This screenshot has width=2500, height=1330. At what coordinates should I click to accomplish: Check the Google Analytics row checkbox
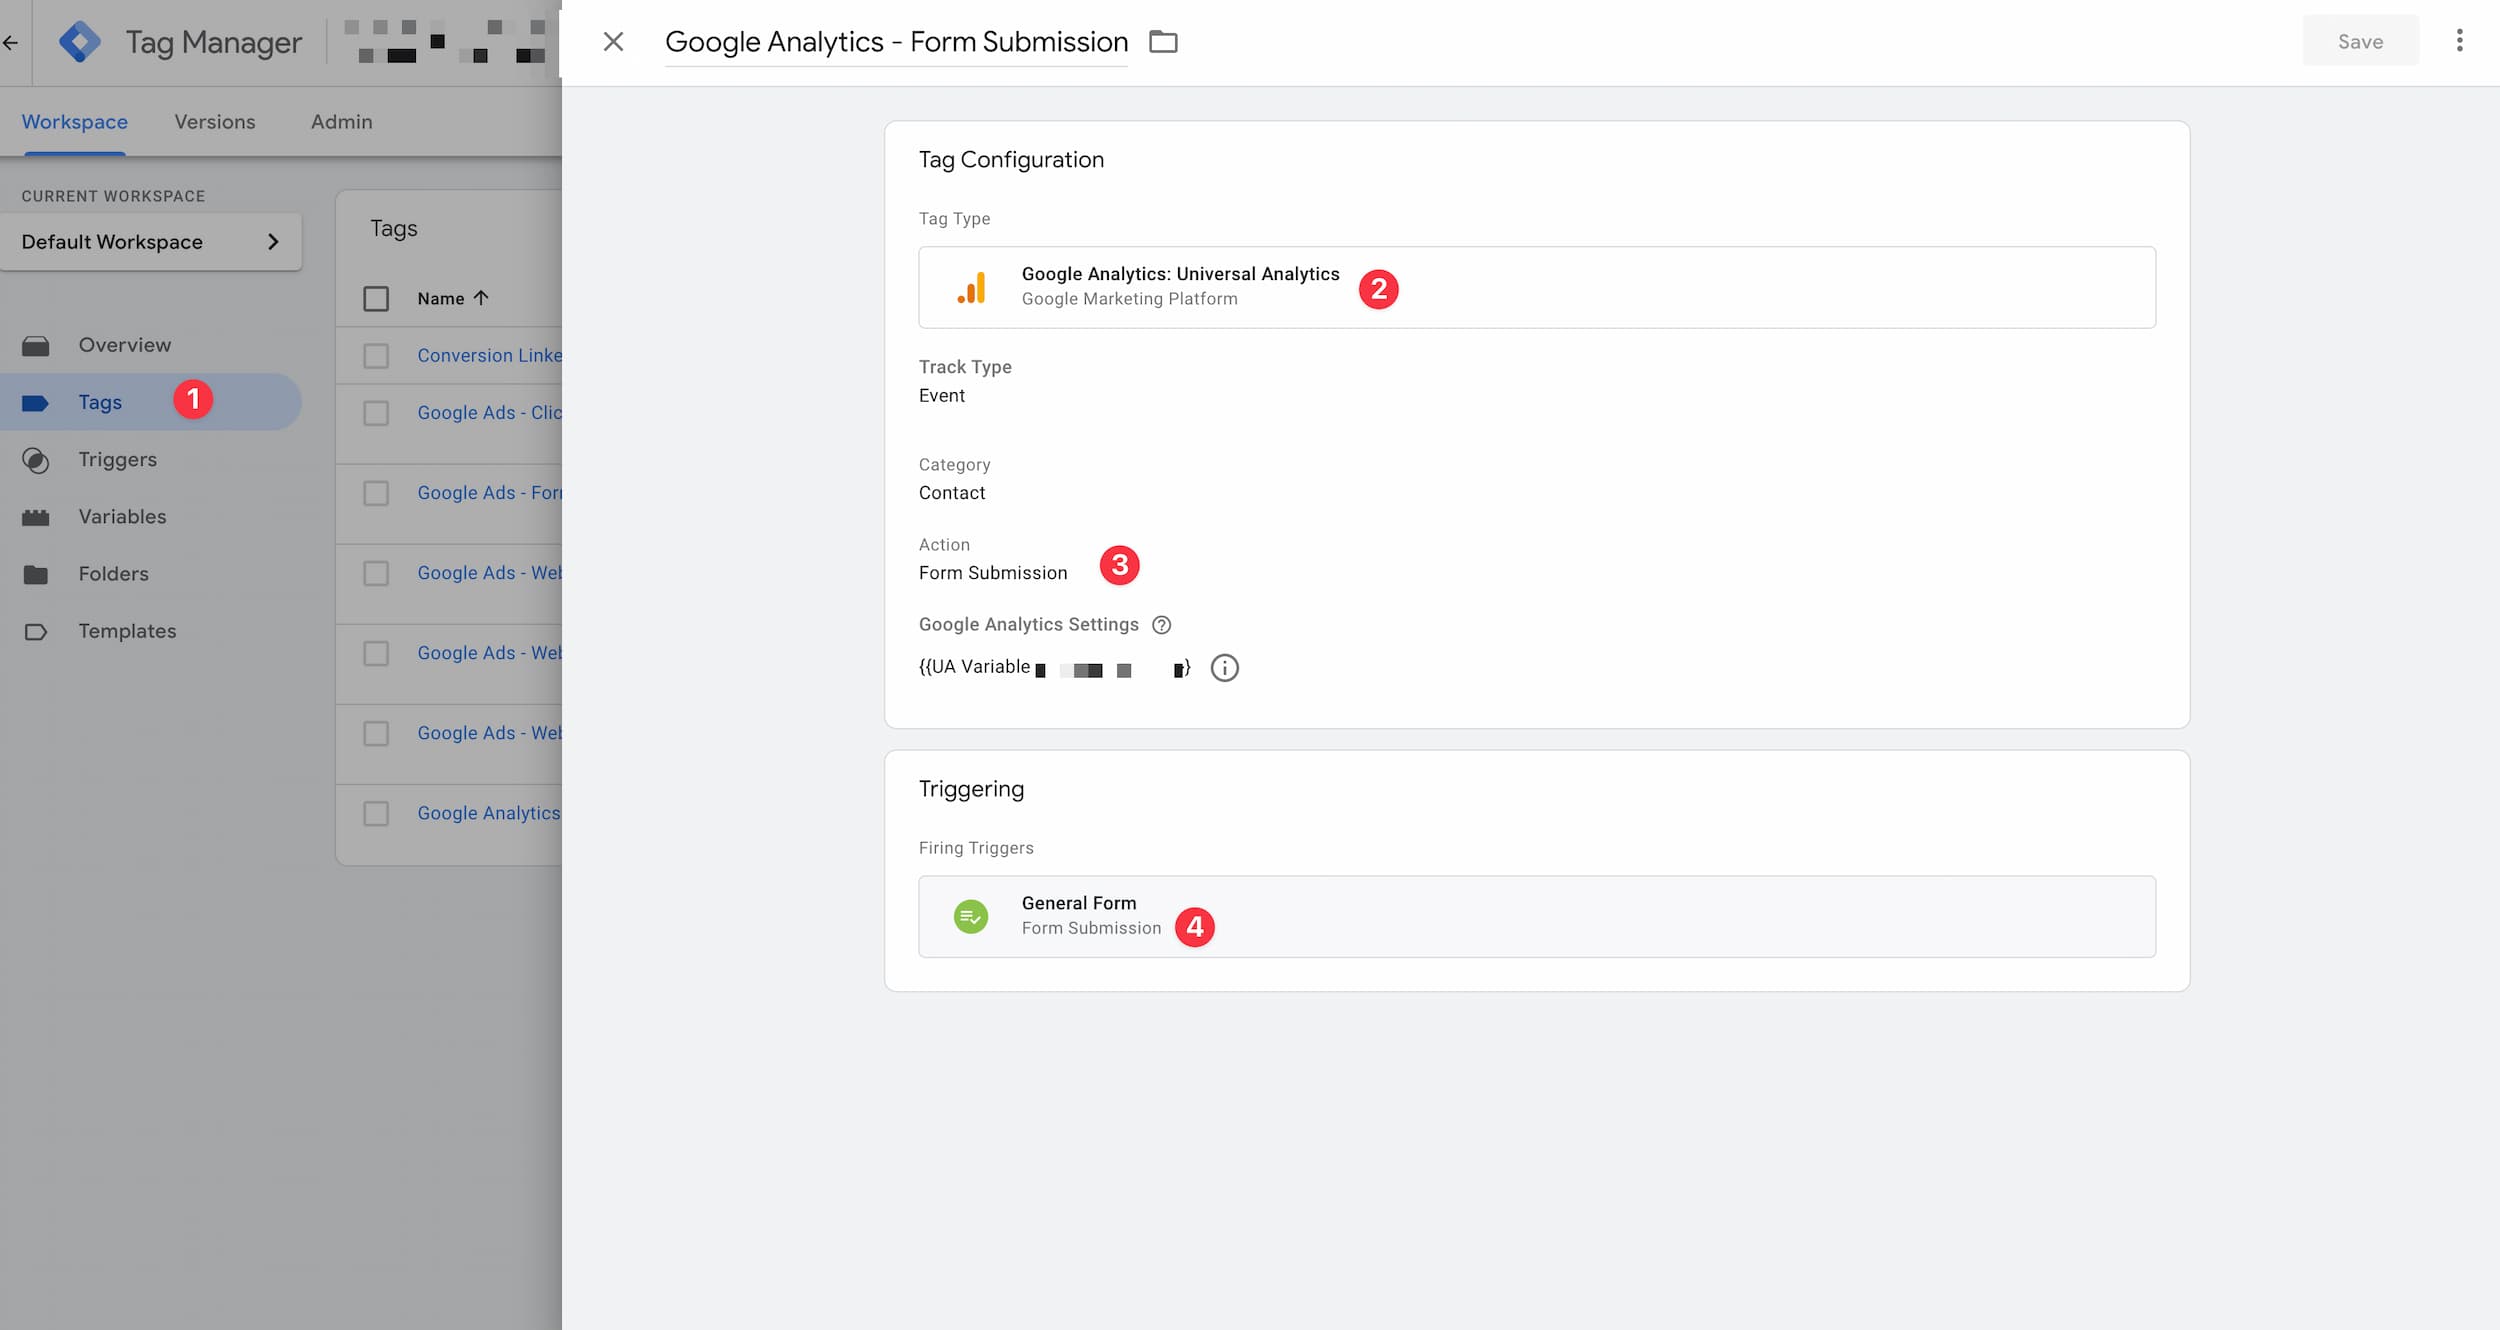(x=376, y=814)
